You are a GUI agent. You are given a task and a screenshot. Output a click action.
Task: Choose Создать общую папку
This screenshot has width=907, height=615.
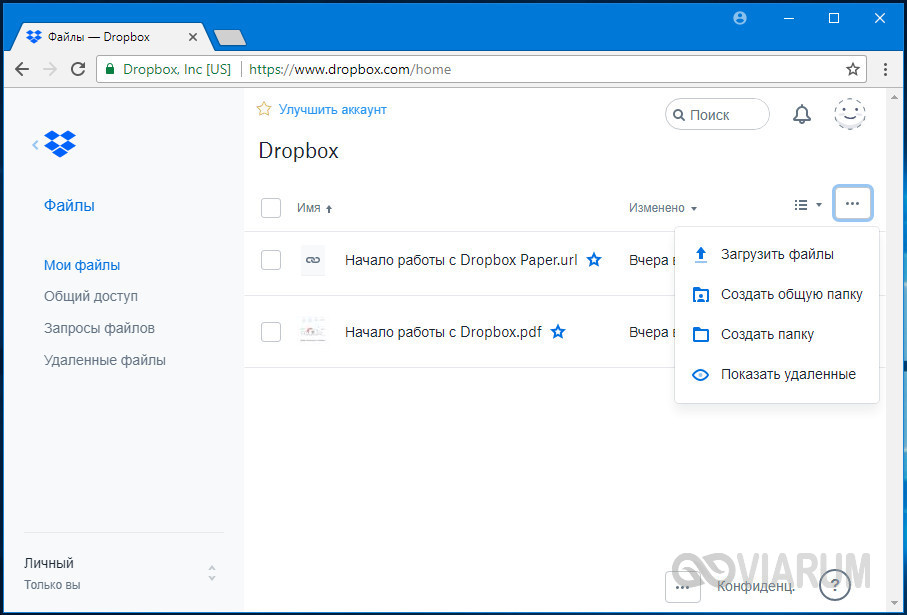click(x=777, y=294)
